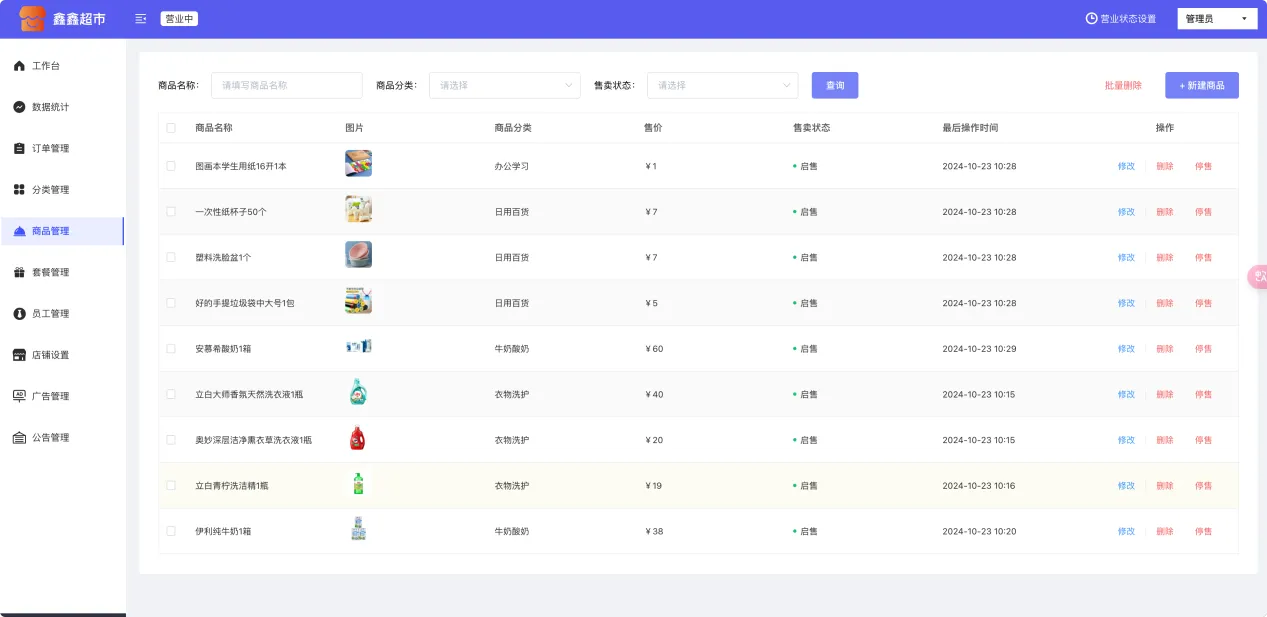Screen dimensions: 1267x617
Task: Open 员工管理 info icon
Action: (x=19, y=314)
